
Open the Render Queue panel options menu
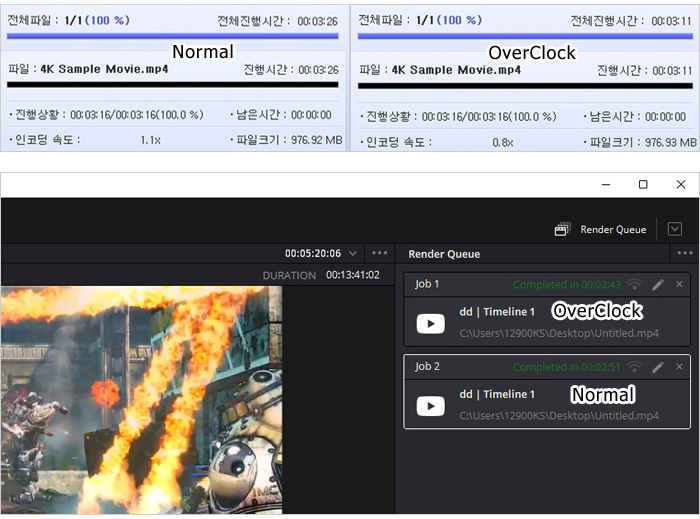click(x=684, y=254)
